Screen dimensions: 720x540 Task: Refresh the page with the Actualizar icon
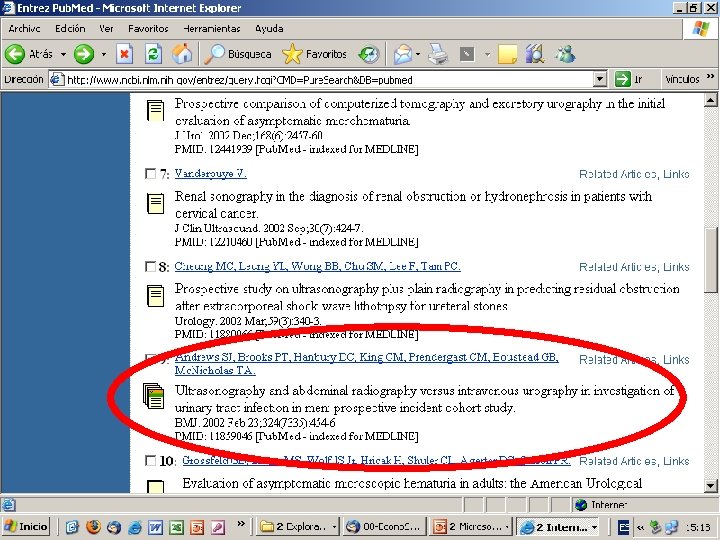(x=153, y=54)
